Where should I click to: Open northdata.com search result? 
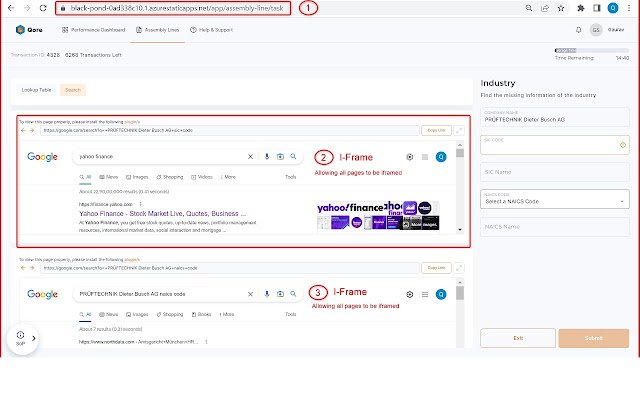point(138,342)
